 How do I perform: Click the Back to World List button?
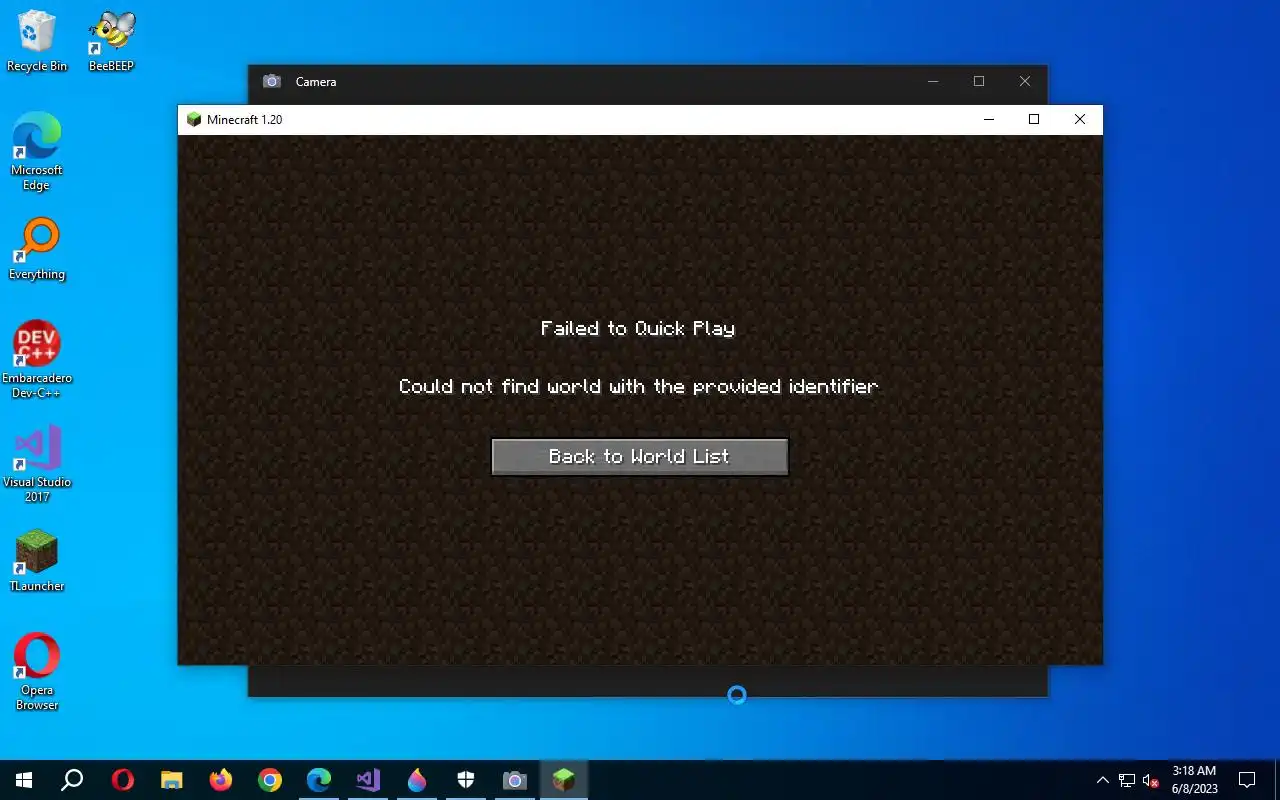pyautogui.click(x=640, y=457)
